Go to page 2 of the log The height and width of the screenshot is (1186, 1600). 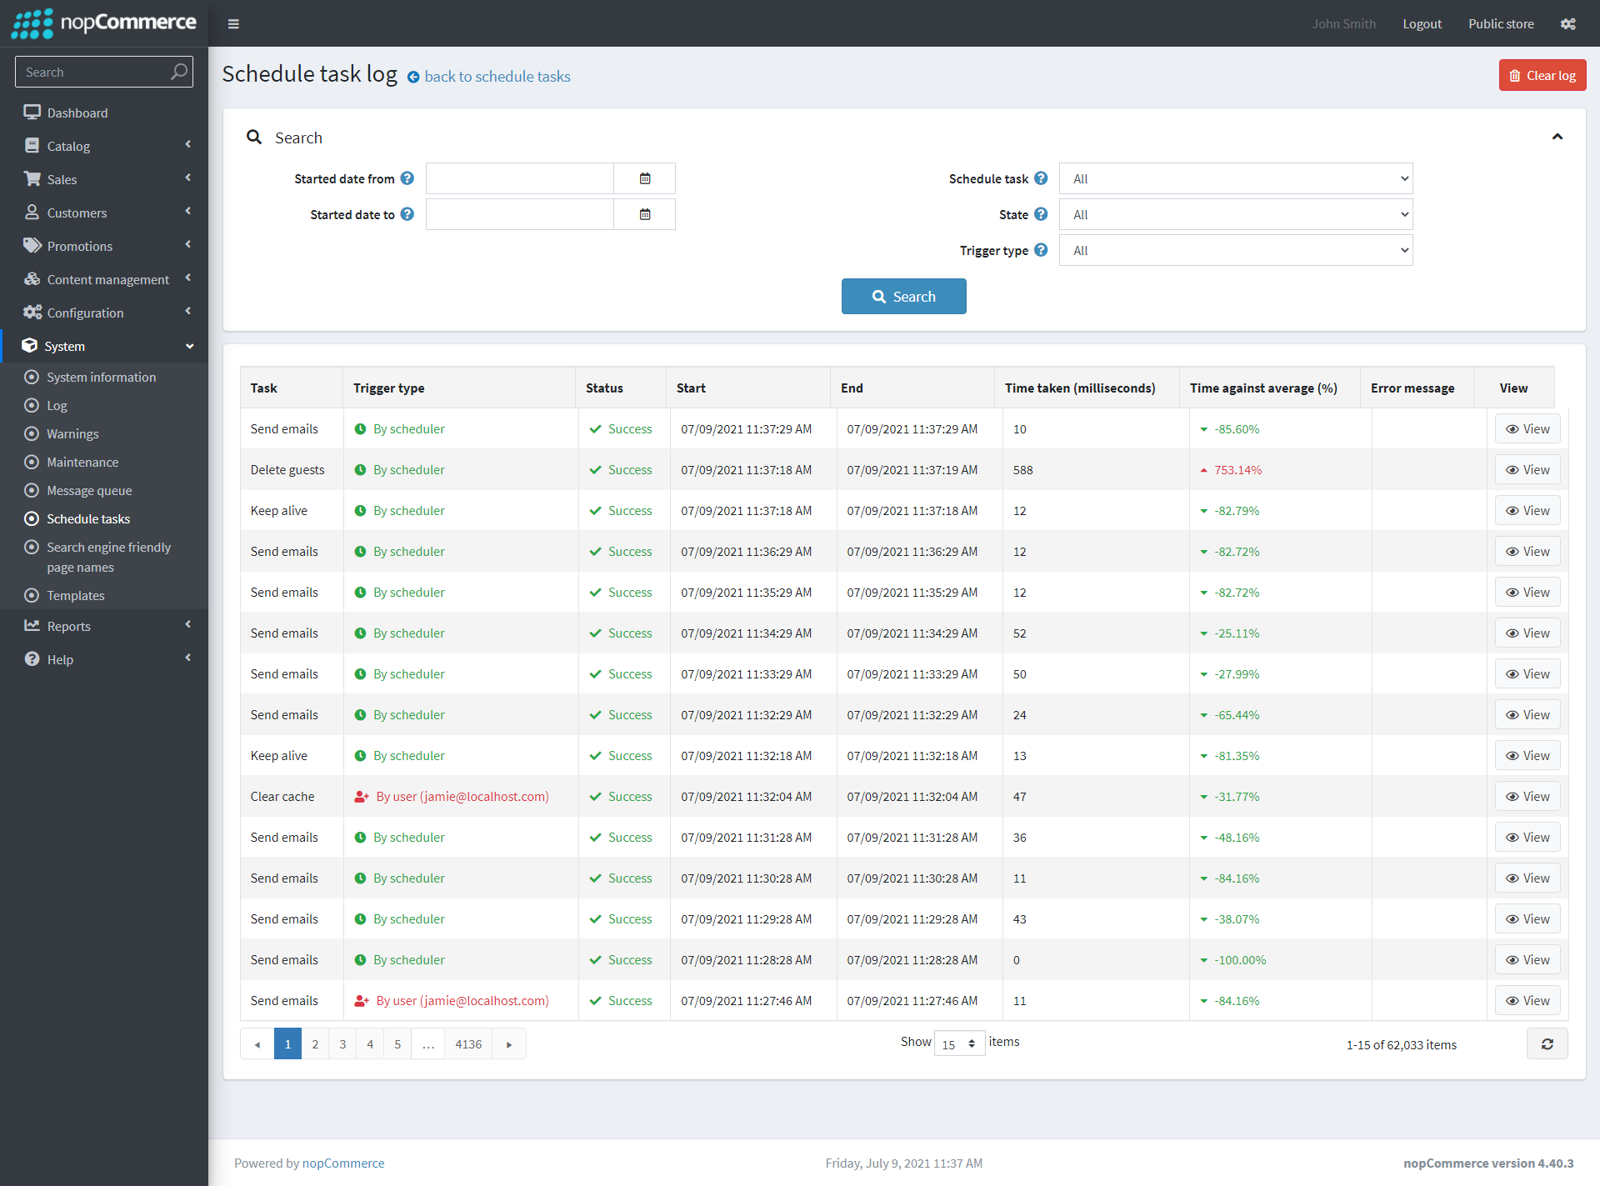tap(315, 1044)
